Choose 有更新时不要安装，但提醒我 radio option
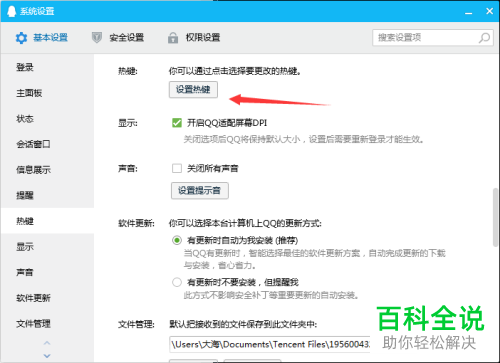 coord(177,283)
